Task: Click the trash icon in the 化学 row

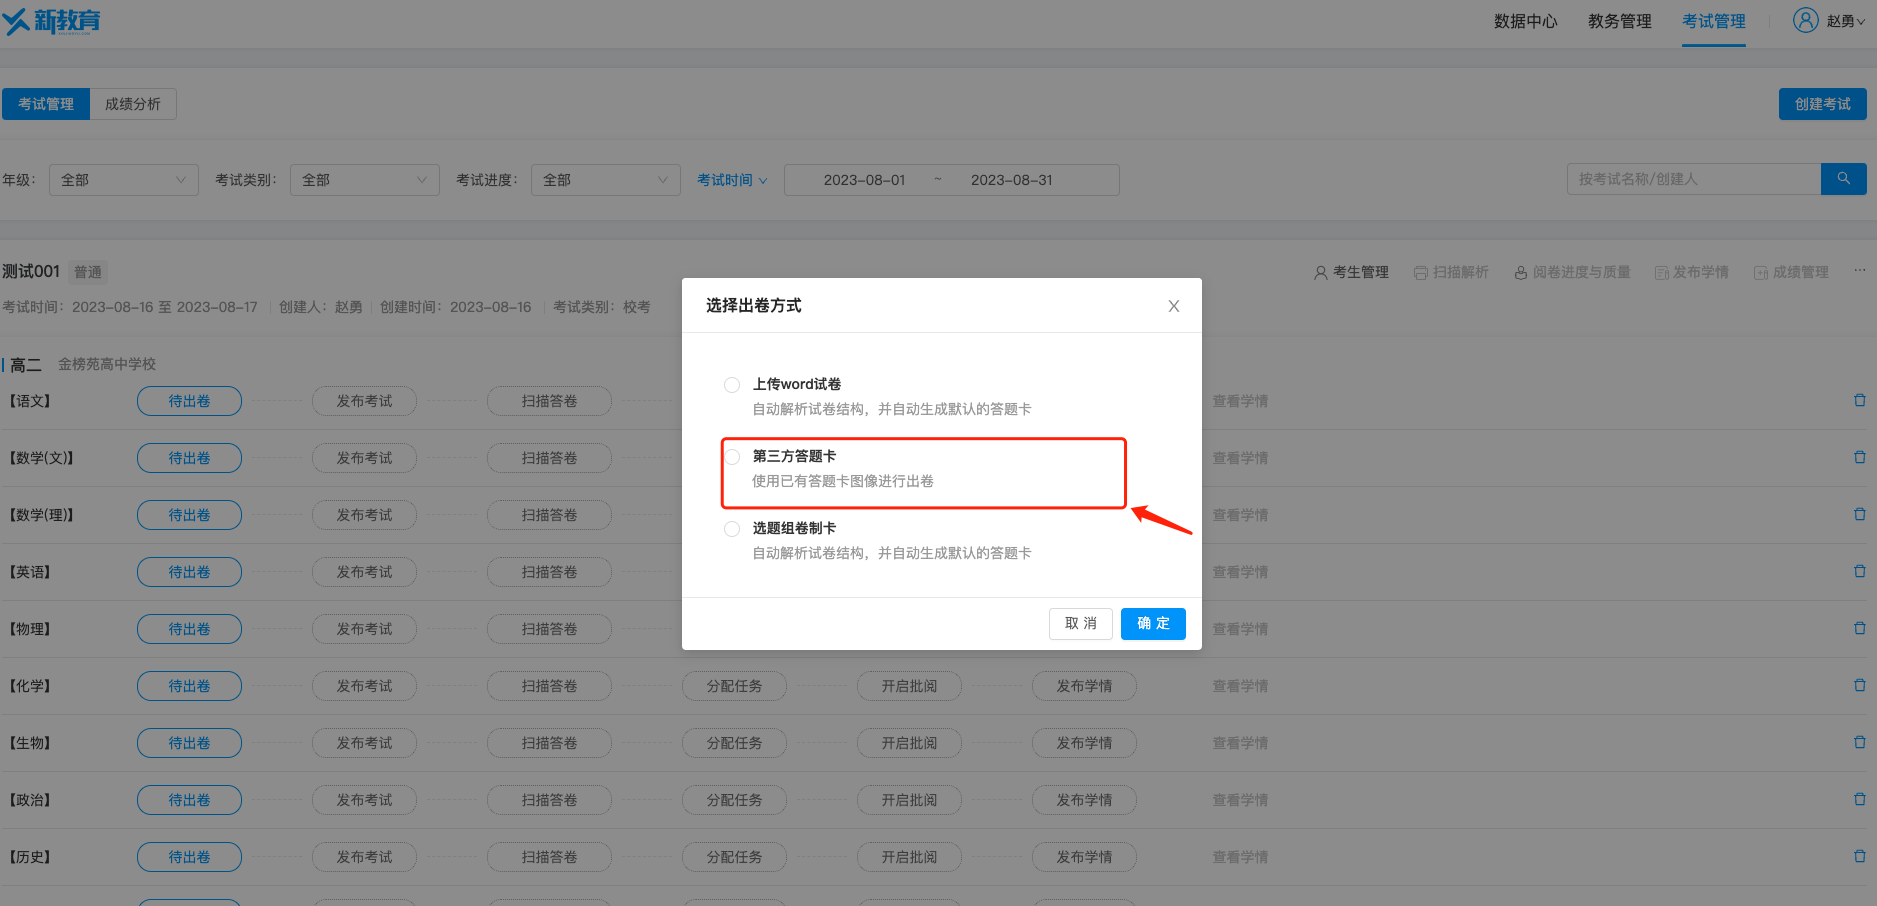Action: point(1859,685)
